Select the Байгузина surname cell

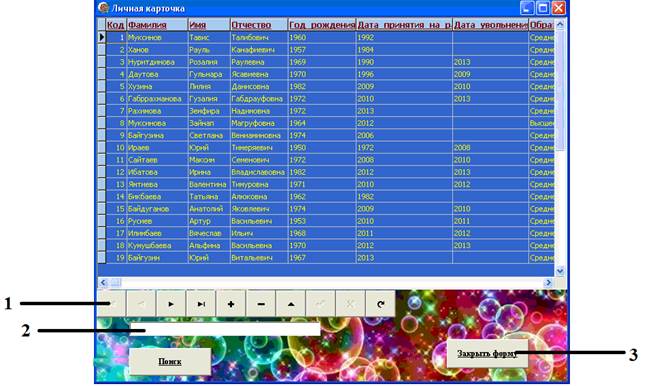[157, 135]
